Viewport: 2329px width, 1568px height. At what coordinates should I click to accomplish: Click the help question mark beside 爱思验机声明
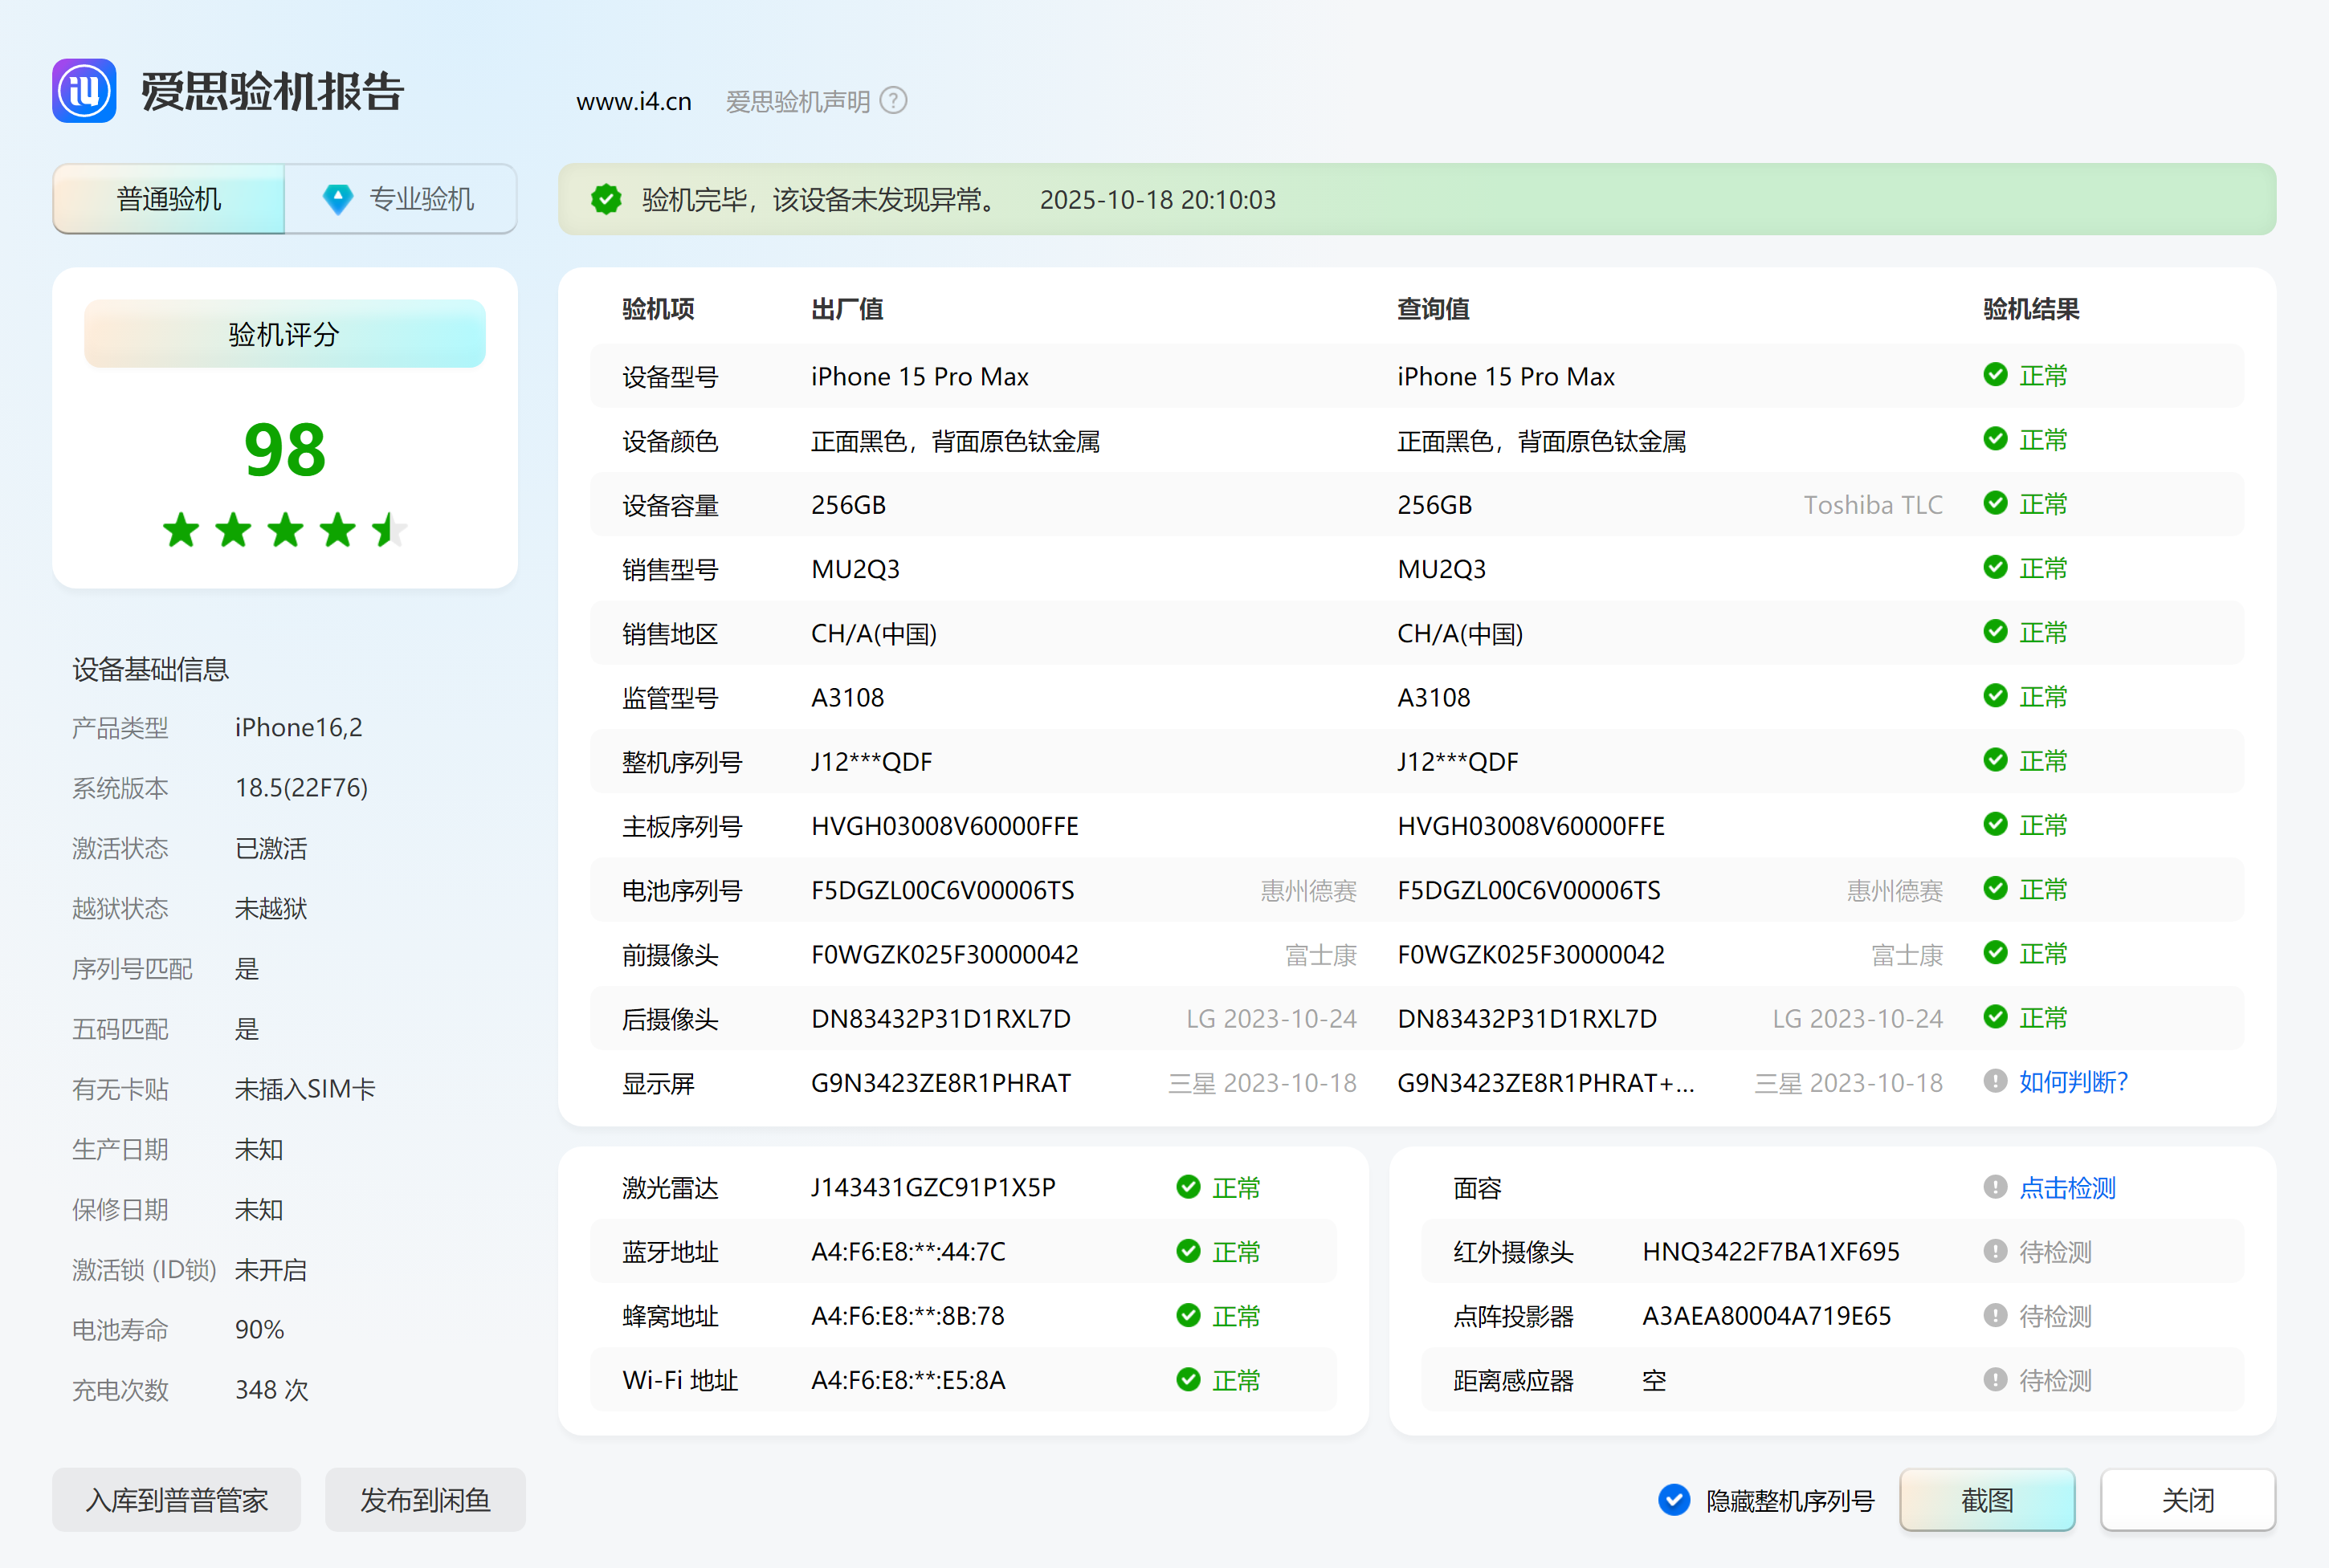(893, 101)
